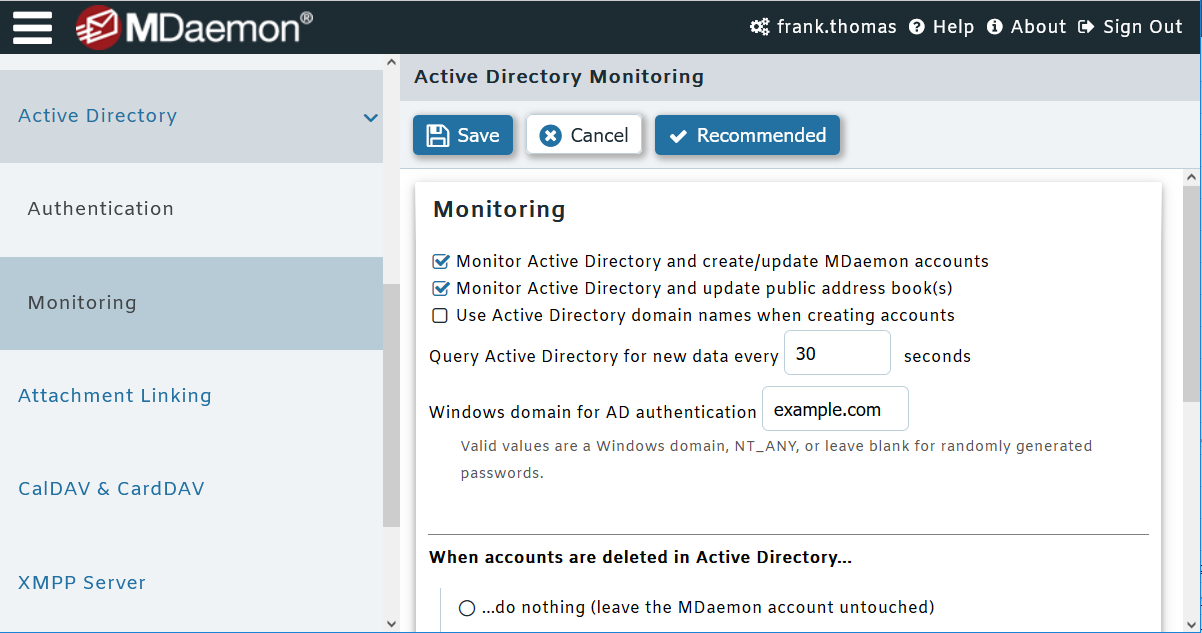Click the Sign Out arrow icon

click(1086, 27)
